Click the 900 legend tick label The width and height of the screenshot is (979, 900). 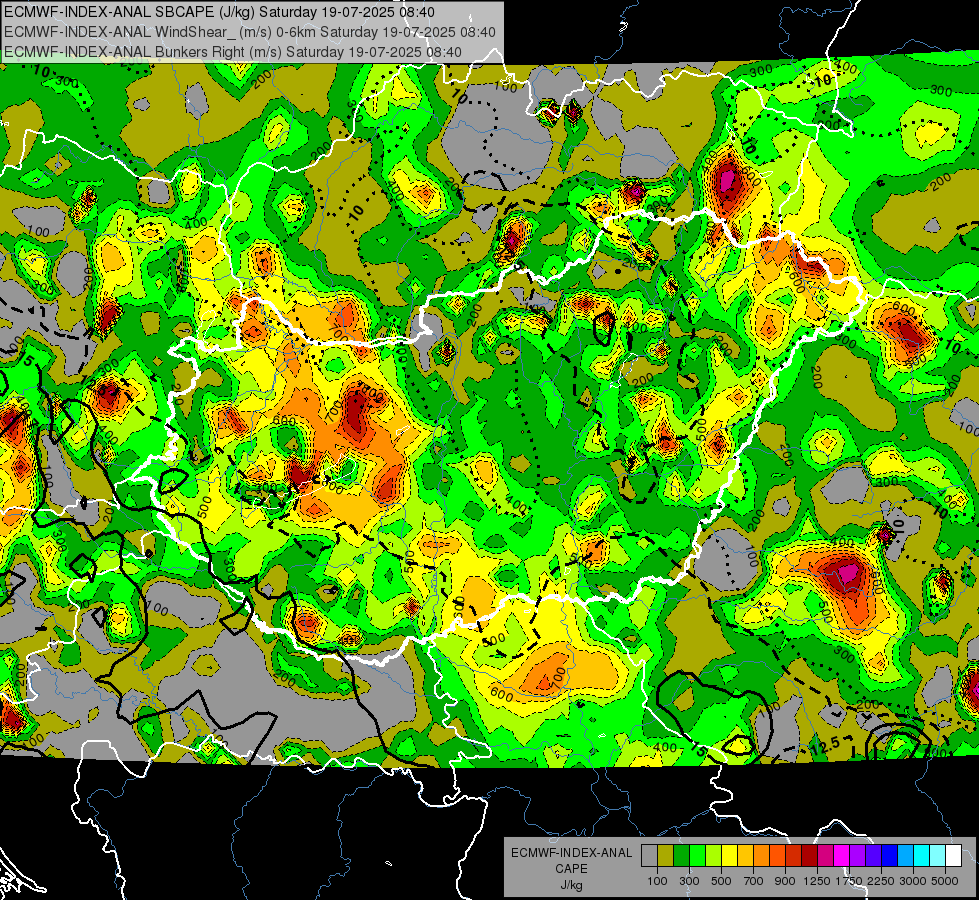tap(785, 881)
